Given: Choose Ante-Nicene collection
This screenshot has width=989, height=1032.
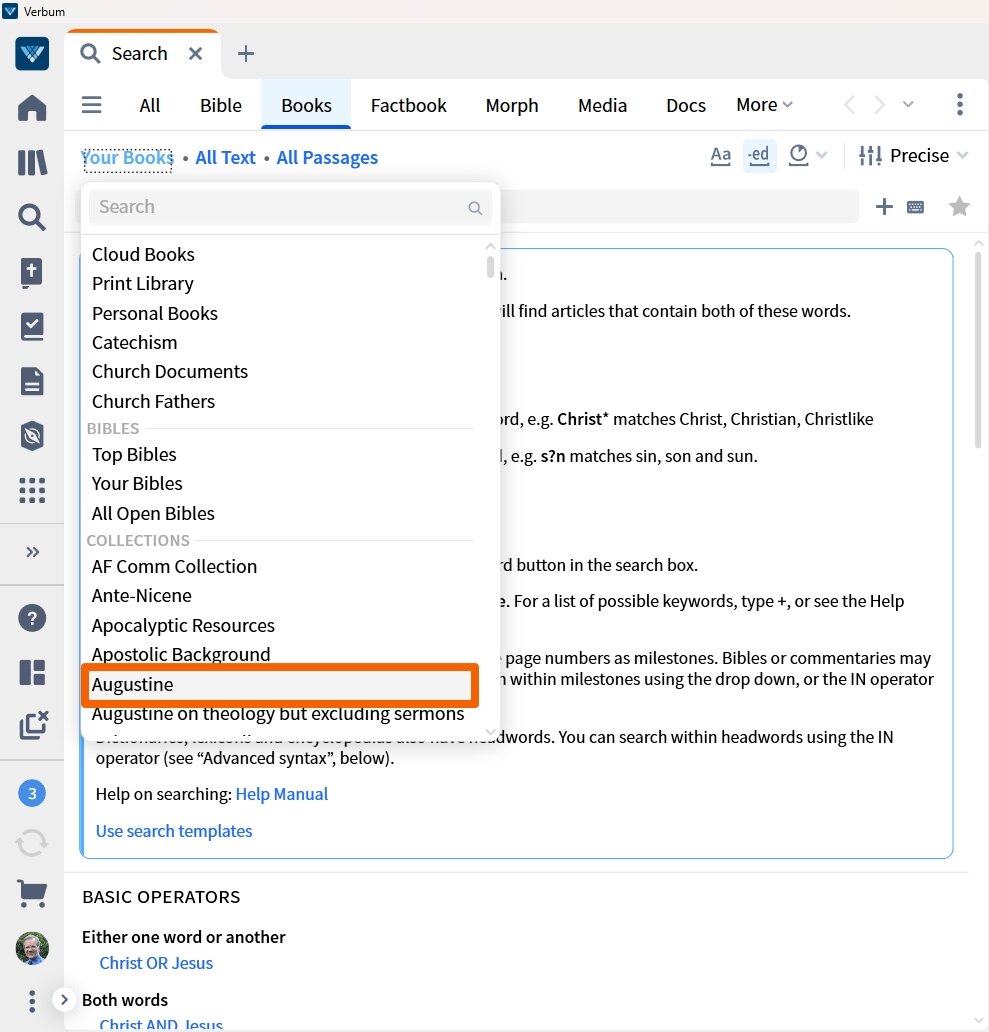Looking at the screenshot, I should pos(141,596).
